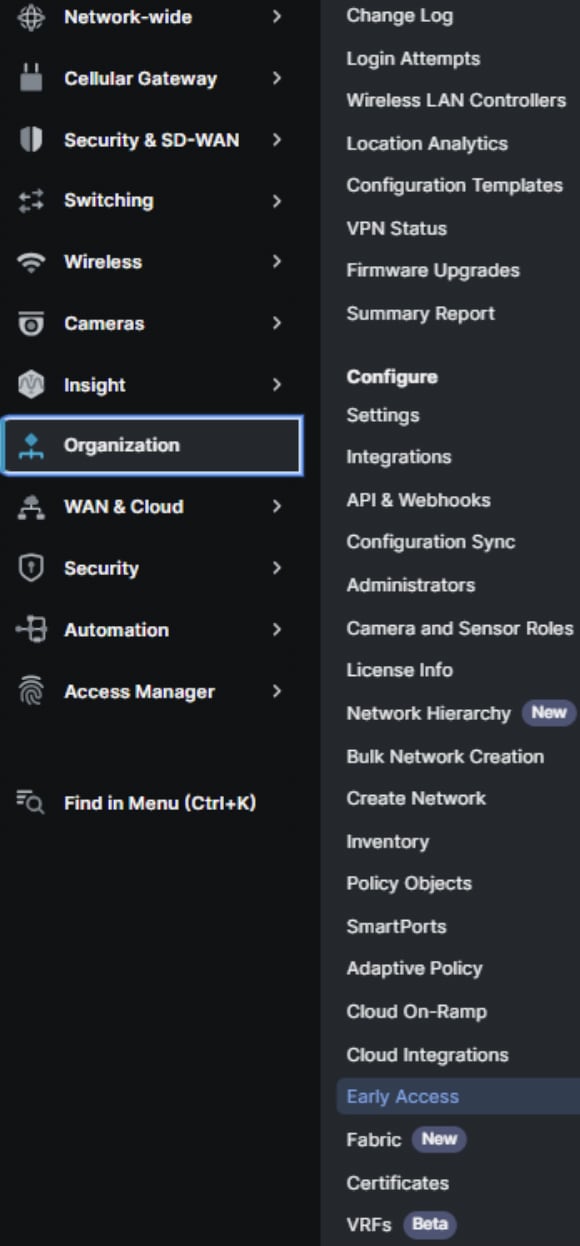Click the Wireless wifi icon
580x1246 pixels.
pyautogui.click(x=32, y=262)
